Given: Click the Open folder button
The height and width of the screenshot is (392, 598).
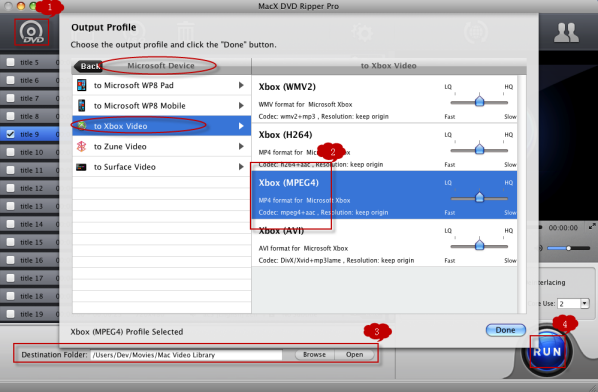Looking at the screenshot, I should (x=354, y=355).
